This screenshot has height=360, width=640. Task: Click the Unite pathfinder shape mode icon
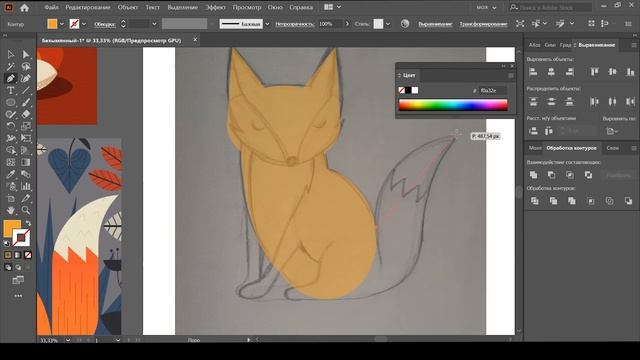pyautogui.click(x=533, y=175)
